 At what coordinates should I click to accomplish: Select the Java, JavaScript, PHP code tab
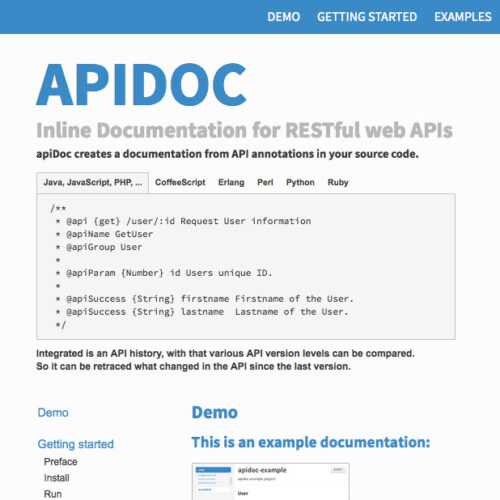tap(93, 183)
